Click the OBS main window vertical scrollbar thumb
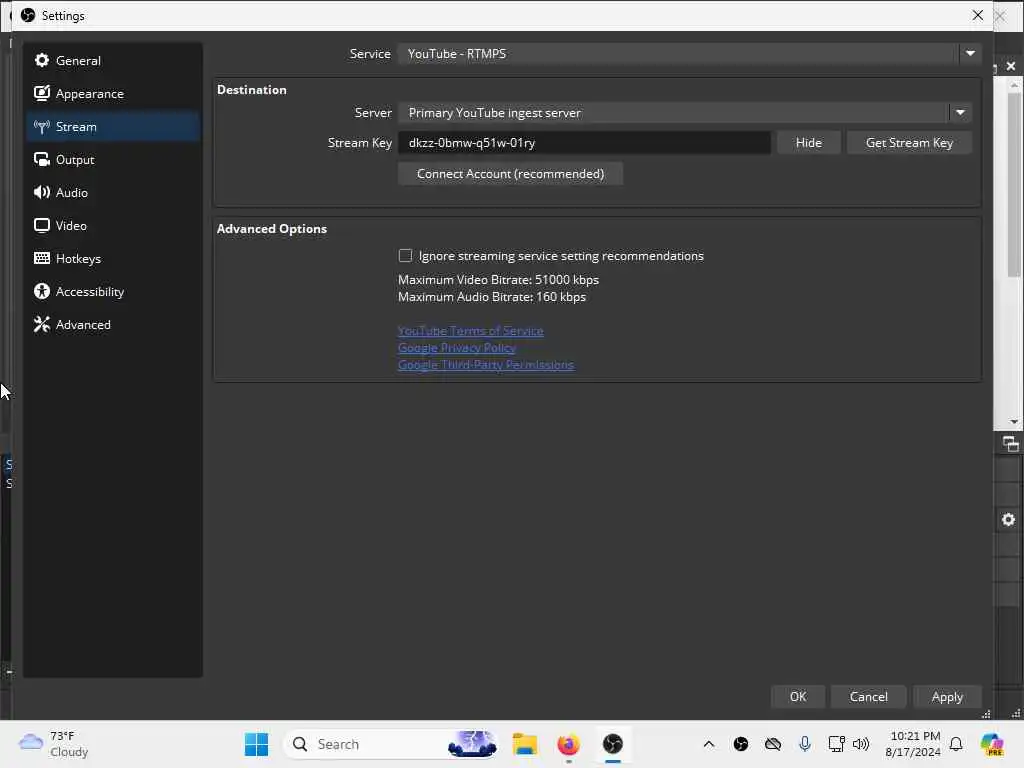This screenshot has height=768, width=1024. click(x=1014, y=185)
